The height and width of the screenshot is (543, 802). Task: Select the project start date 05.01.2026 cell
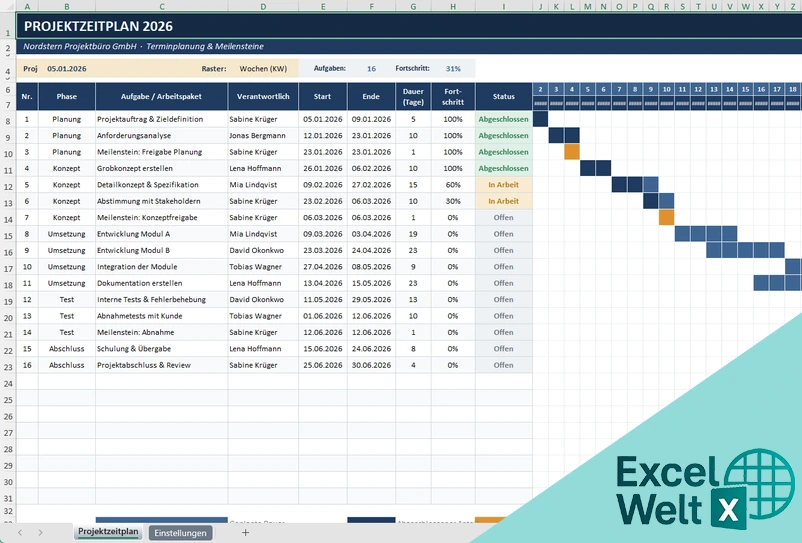point(67,69)
